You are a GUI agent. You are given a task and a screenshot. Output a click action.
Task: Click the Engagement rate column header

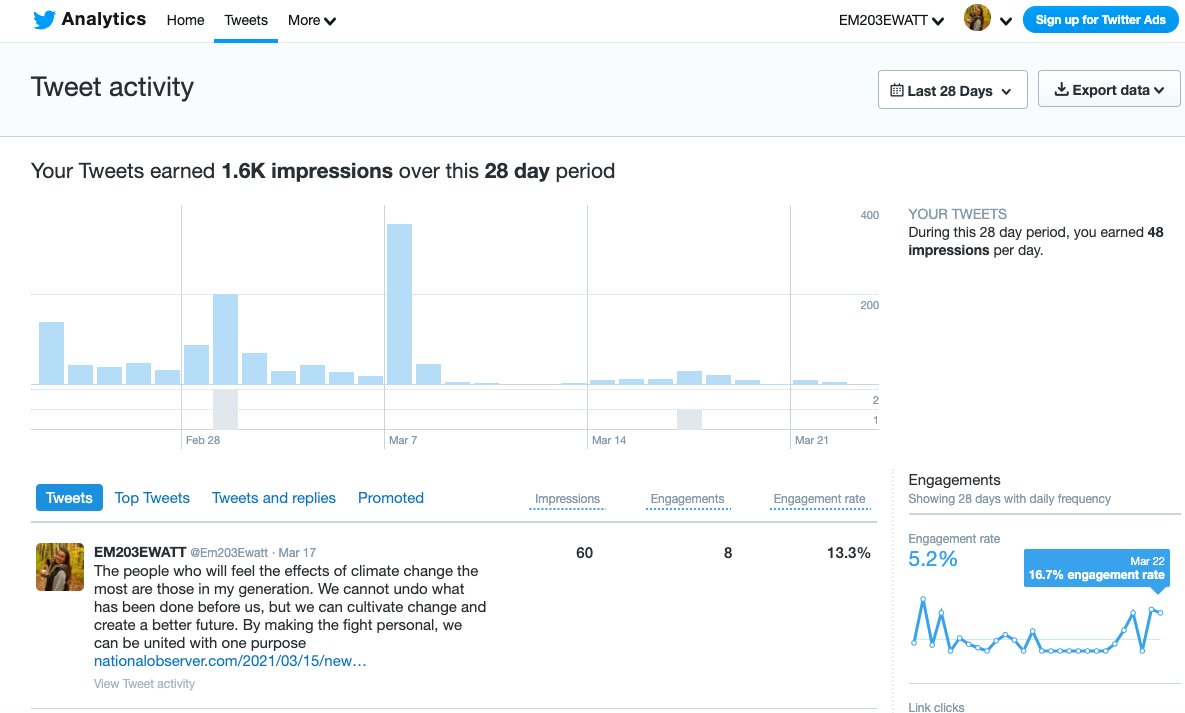819,499
